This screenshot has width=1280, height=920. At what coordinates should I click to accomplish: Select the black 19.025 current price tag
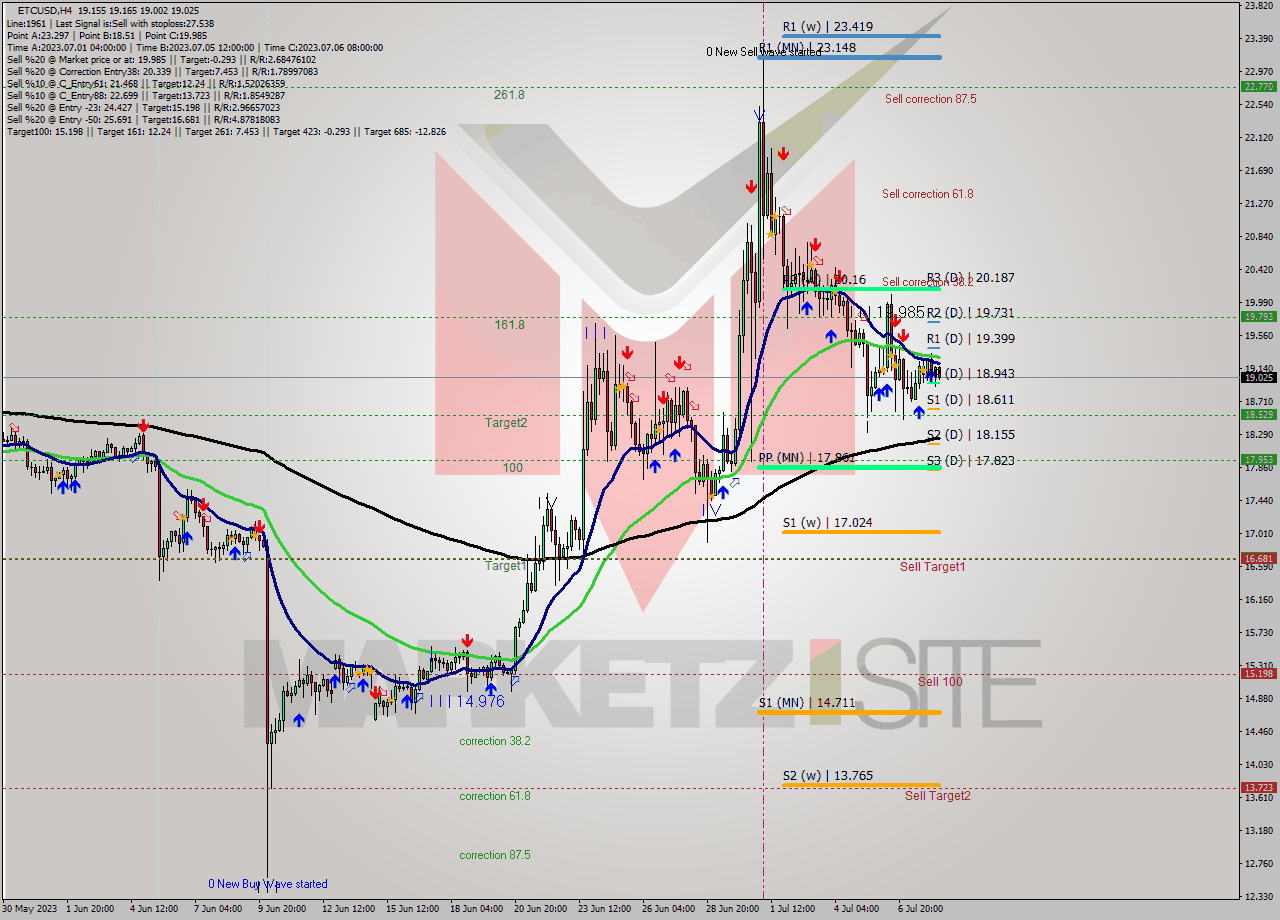pyautogui.click(x=1258, y=377)
